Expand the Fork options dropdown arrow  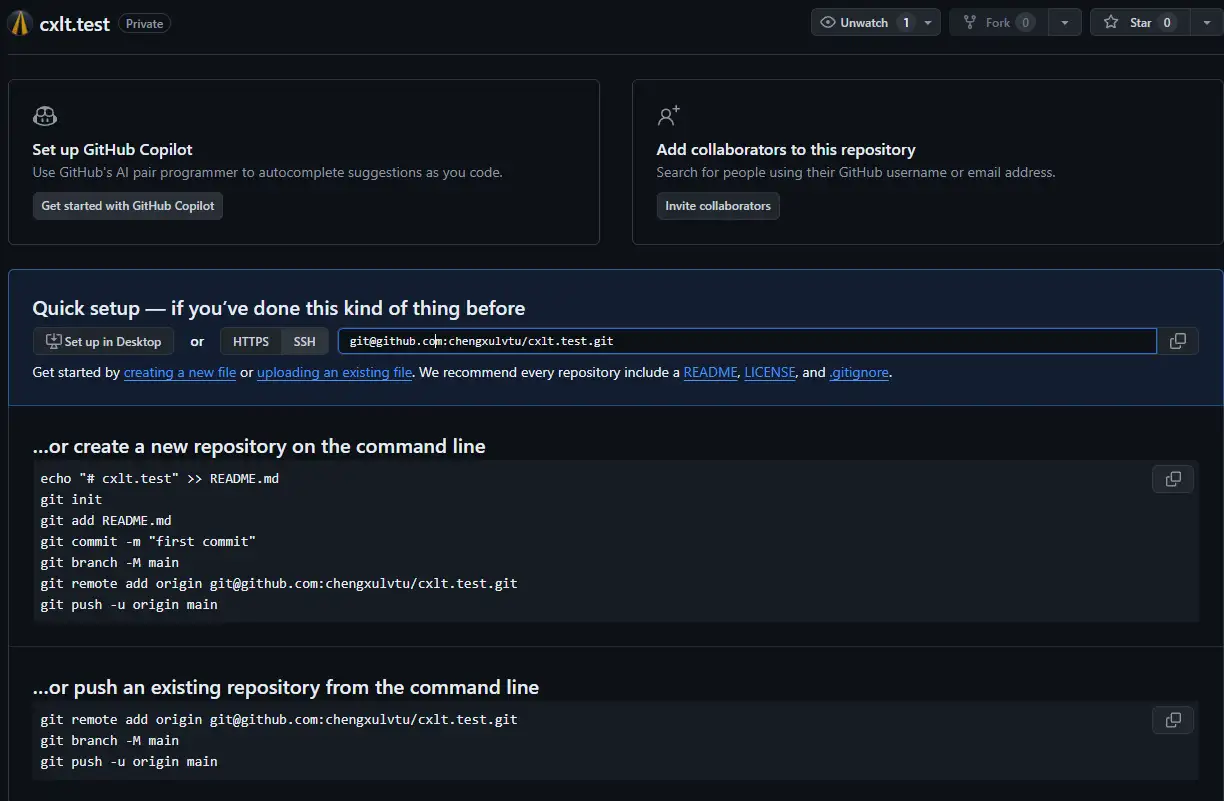click(1064, 23)
